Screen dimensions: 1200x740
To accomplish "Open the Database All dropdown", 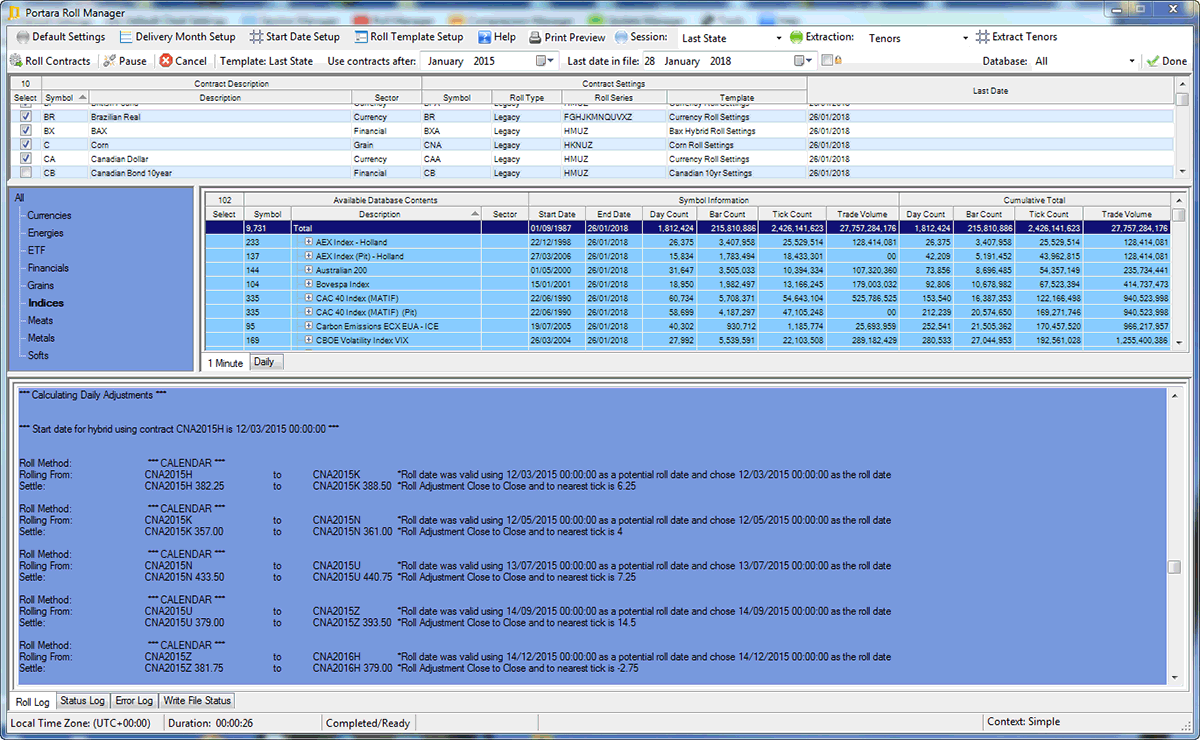I will tap(1132, 61).
